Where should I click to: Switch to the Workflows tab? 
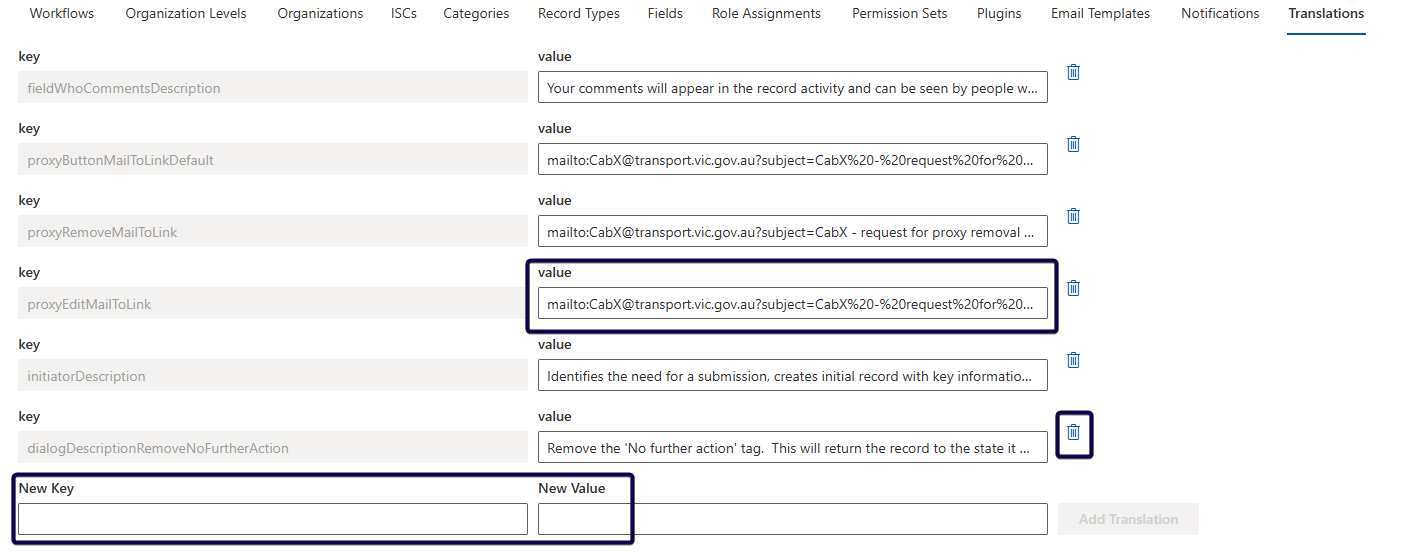[x=62, y=14]
